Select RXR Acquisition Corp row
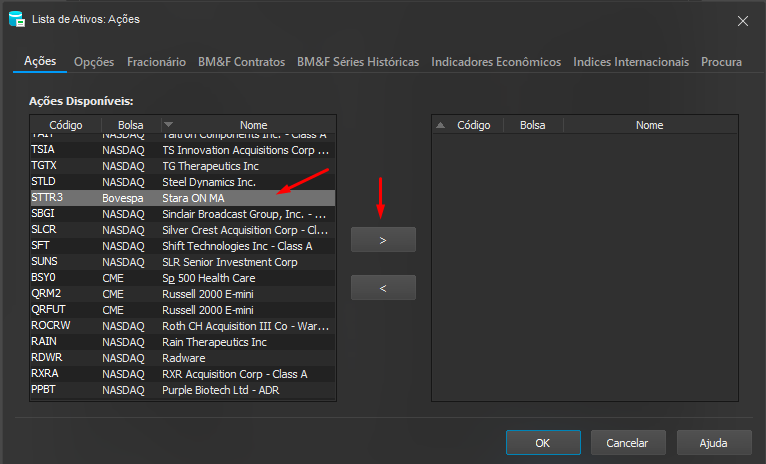Image resolution: width=766 pixels, height=464 pixels. (x=183, y=374)
